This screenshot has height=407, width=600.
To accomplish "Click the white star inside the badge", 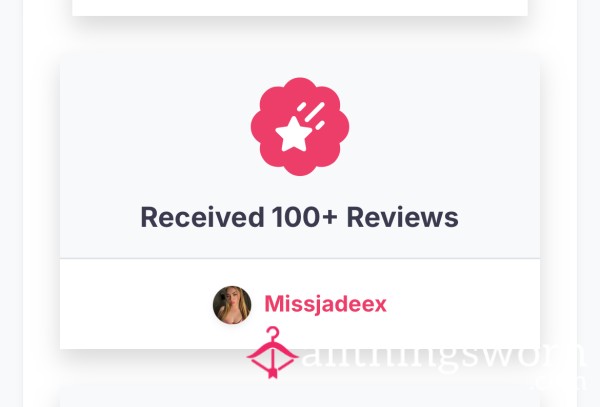I will click(x=293, y=134).
